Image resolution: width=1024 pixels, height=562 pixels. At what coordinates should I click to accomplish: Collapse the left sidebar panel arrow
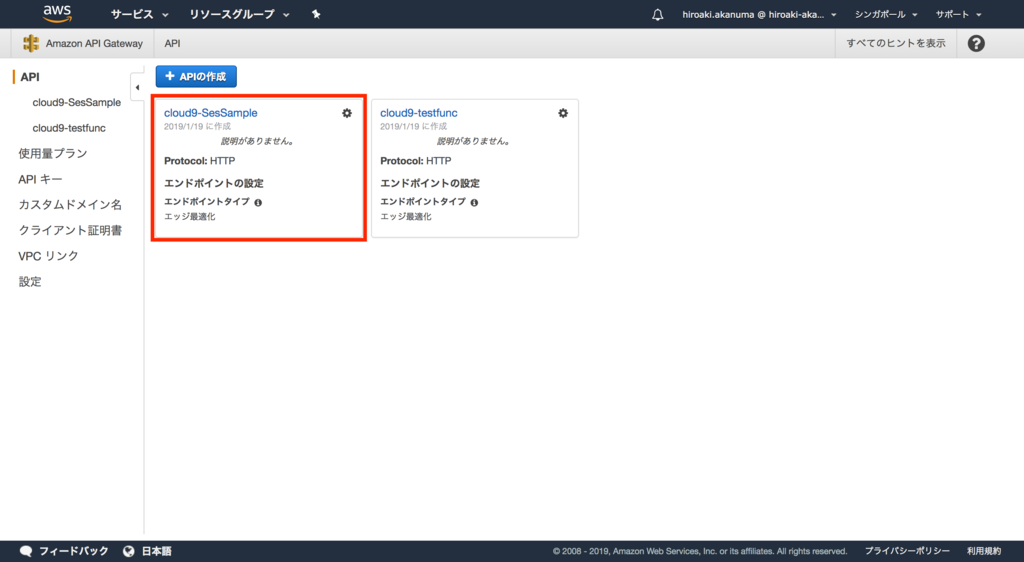[137, 87]
